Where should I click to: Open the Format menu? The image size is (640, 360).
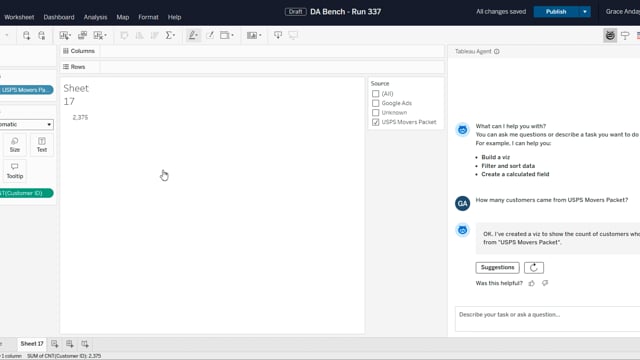pyautogui.click(x=148, y=17)
